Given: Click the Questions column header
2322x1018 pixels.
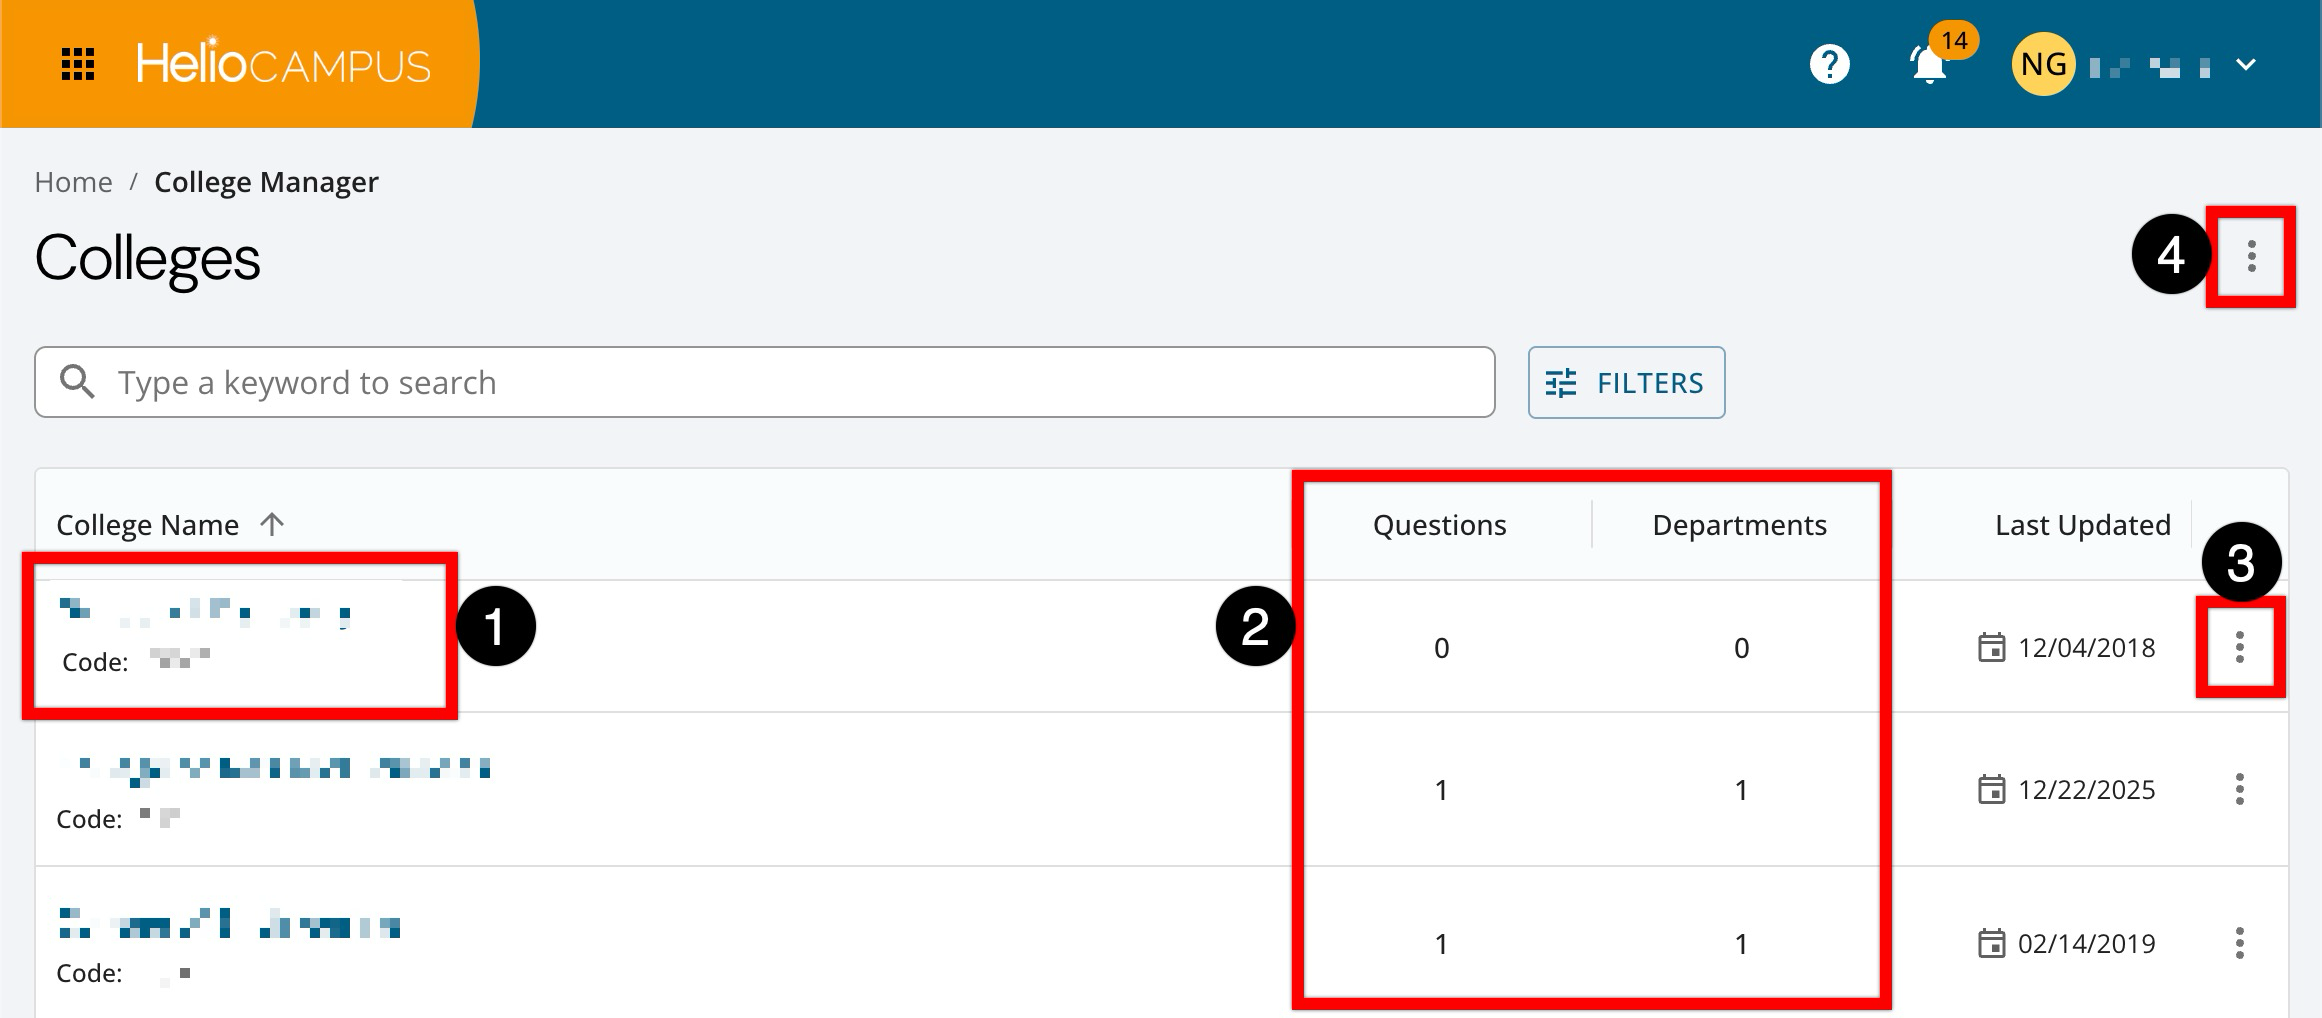Looking at the screenshot, I should click(x=1439, y=525).
